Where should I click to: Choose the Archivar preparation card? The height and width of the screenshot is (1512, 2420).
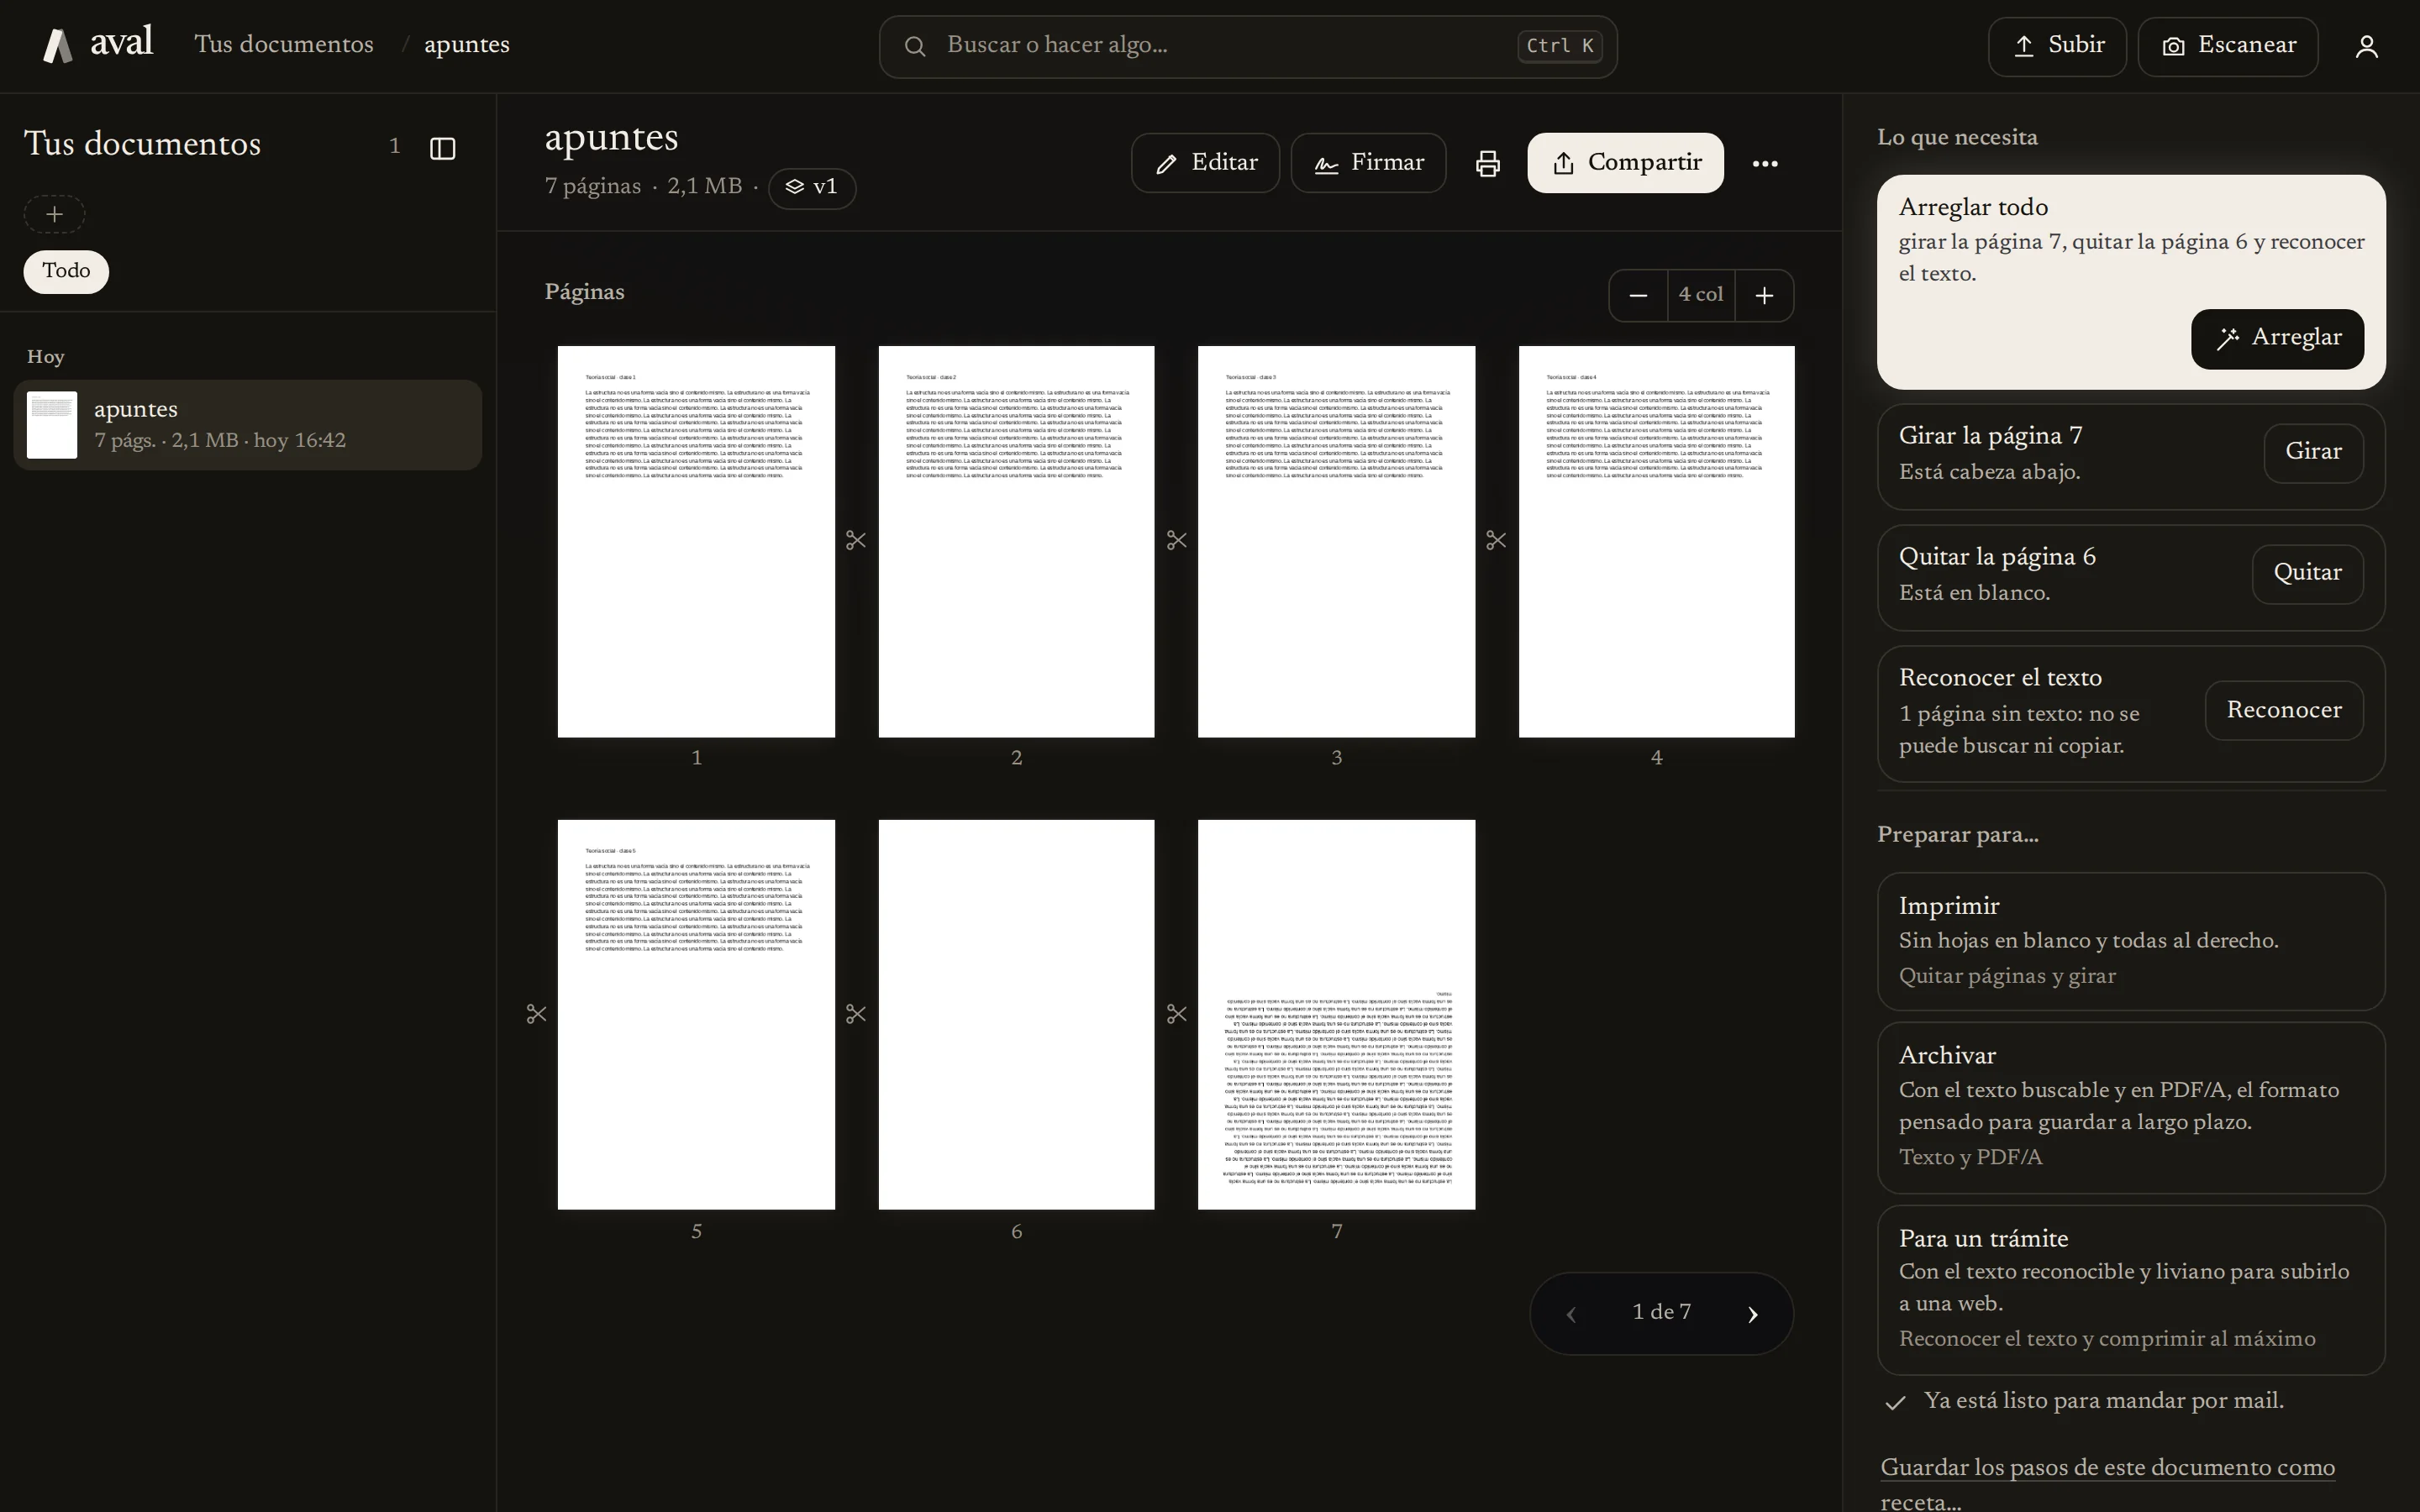(2131, 1107)
